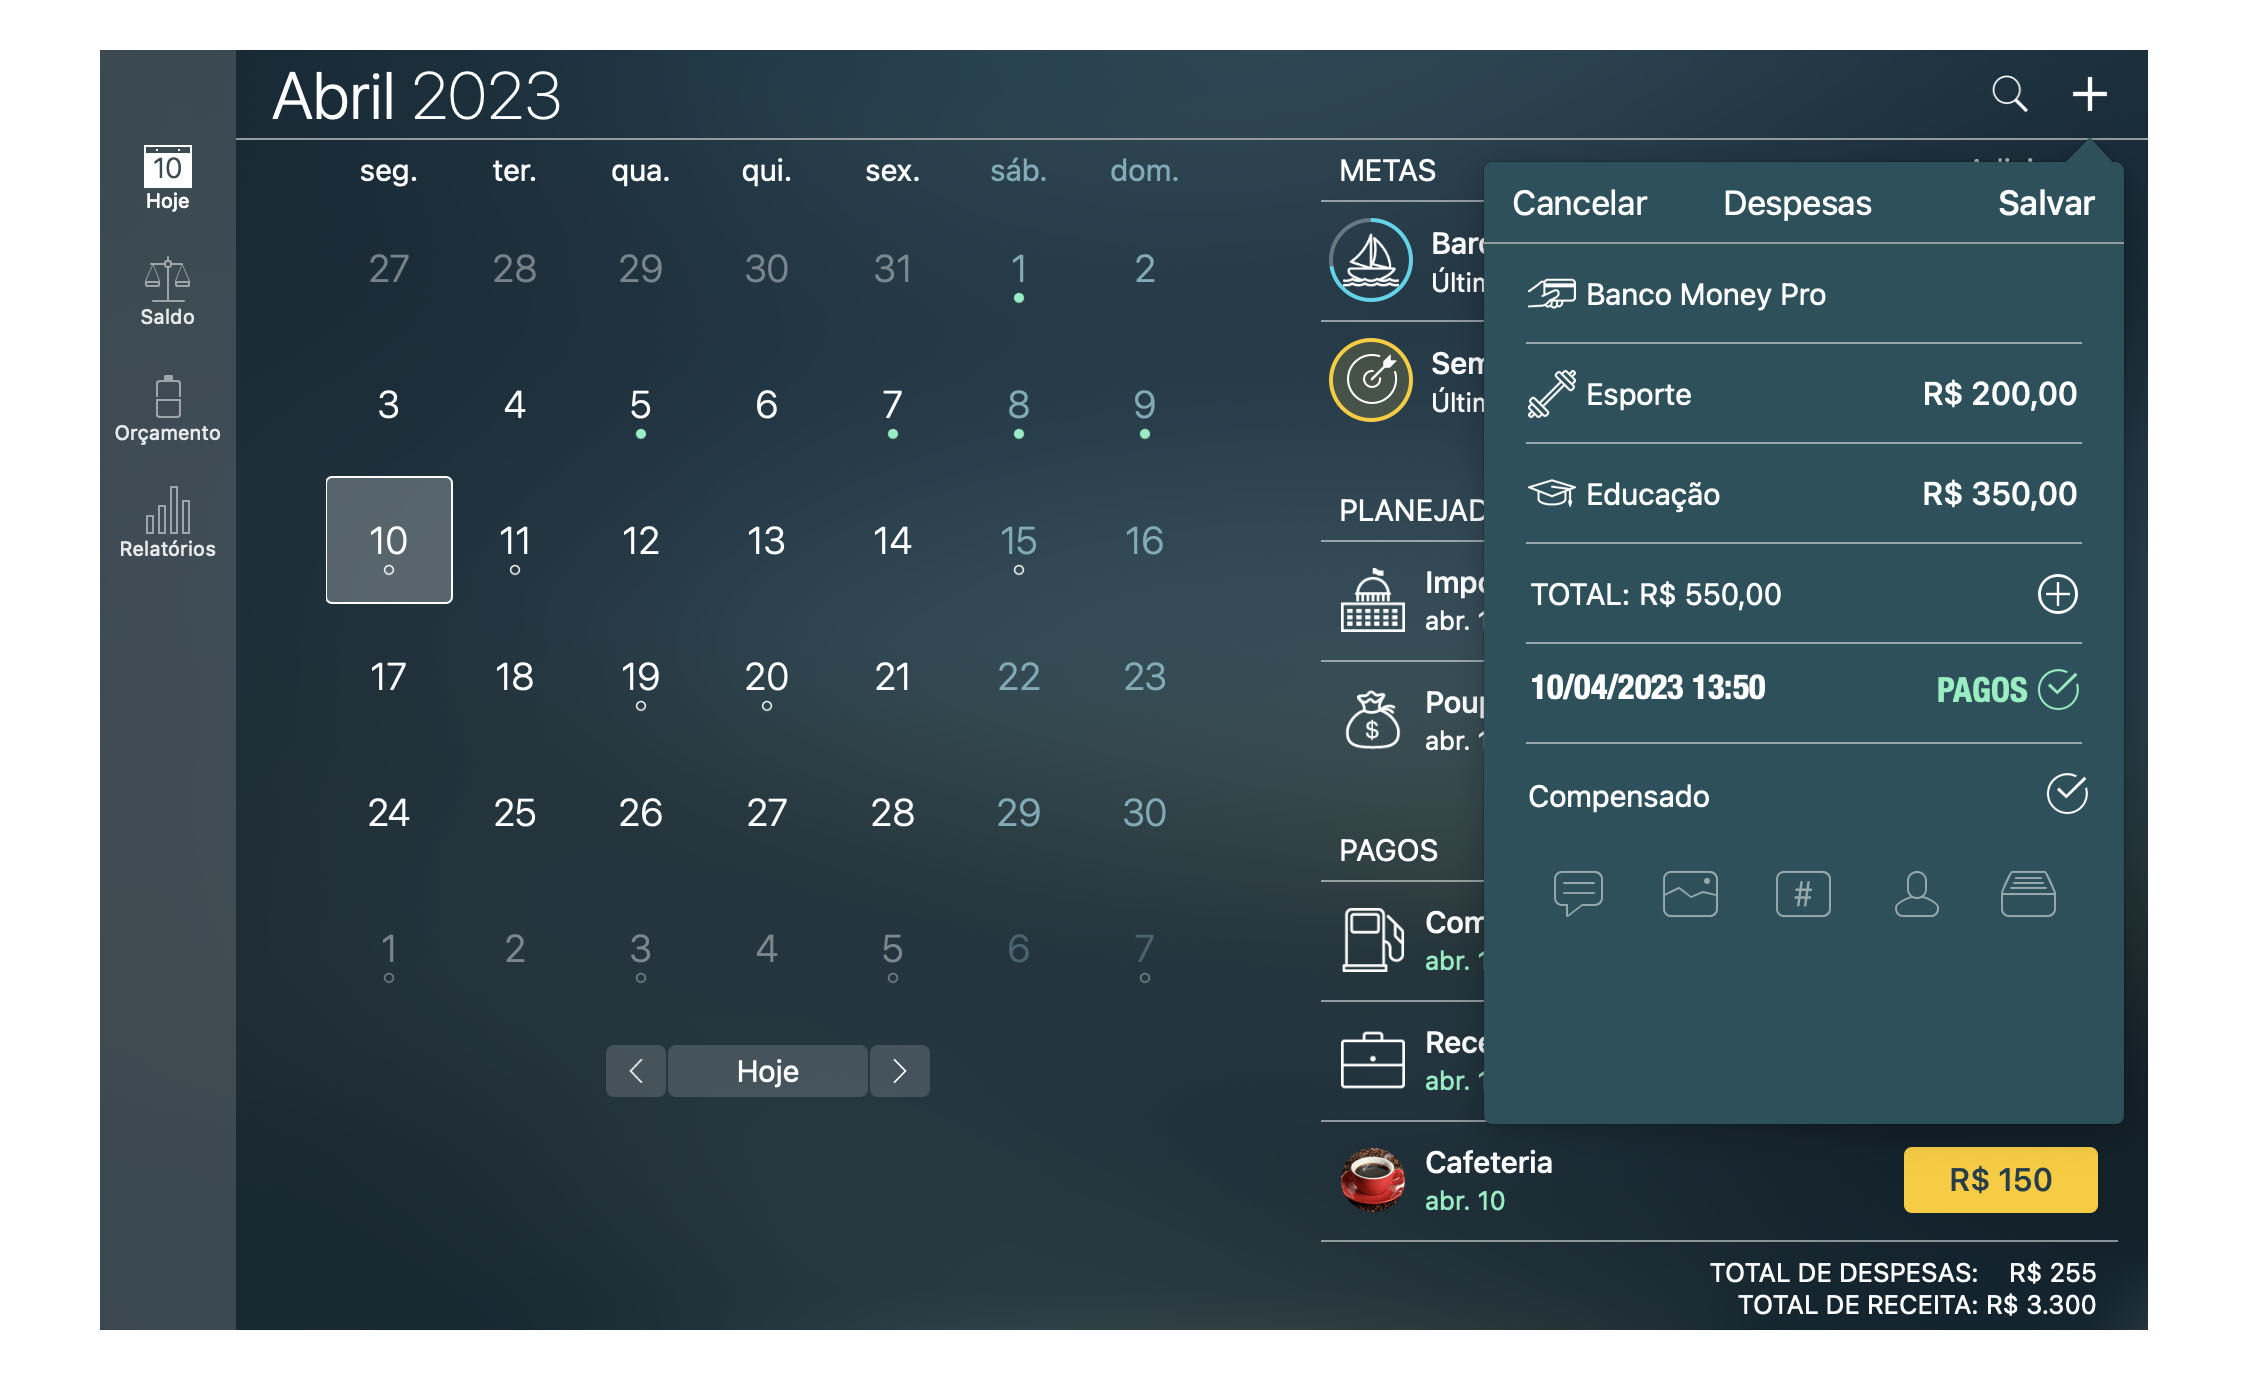Select April 19 in the calendar

pyautogui.click(x=641, y=677)
